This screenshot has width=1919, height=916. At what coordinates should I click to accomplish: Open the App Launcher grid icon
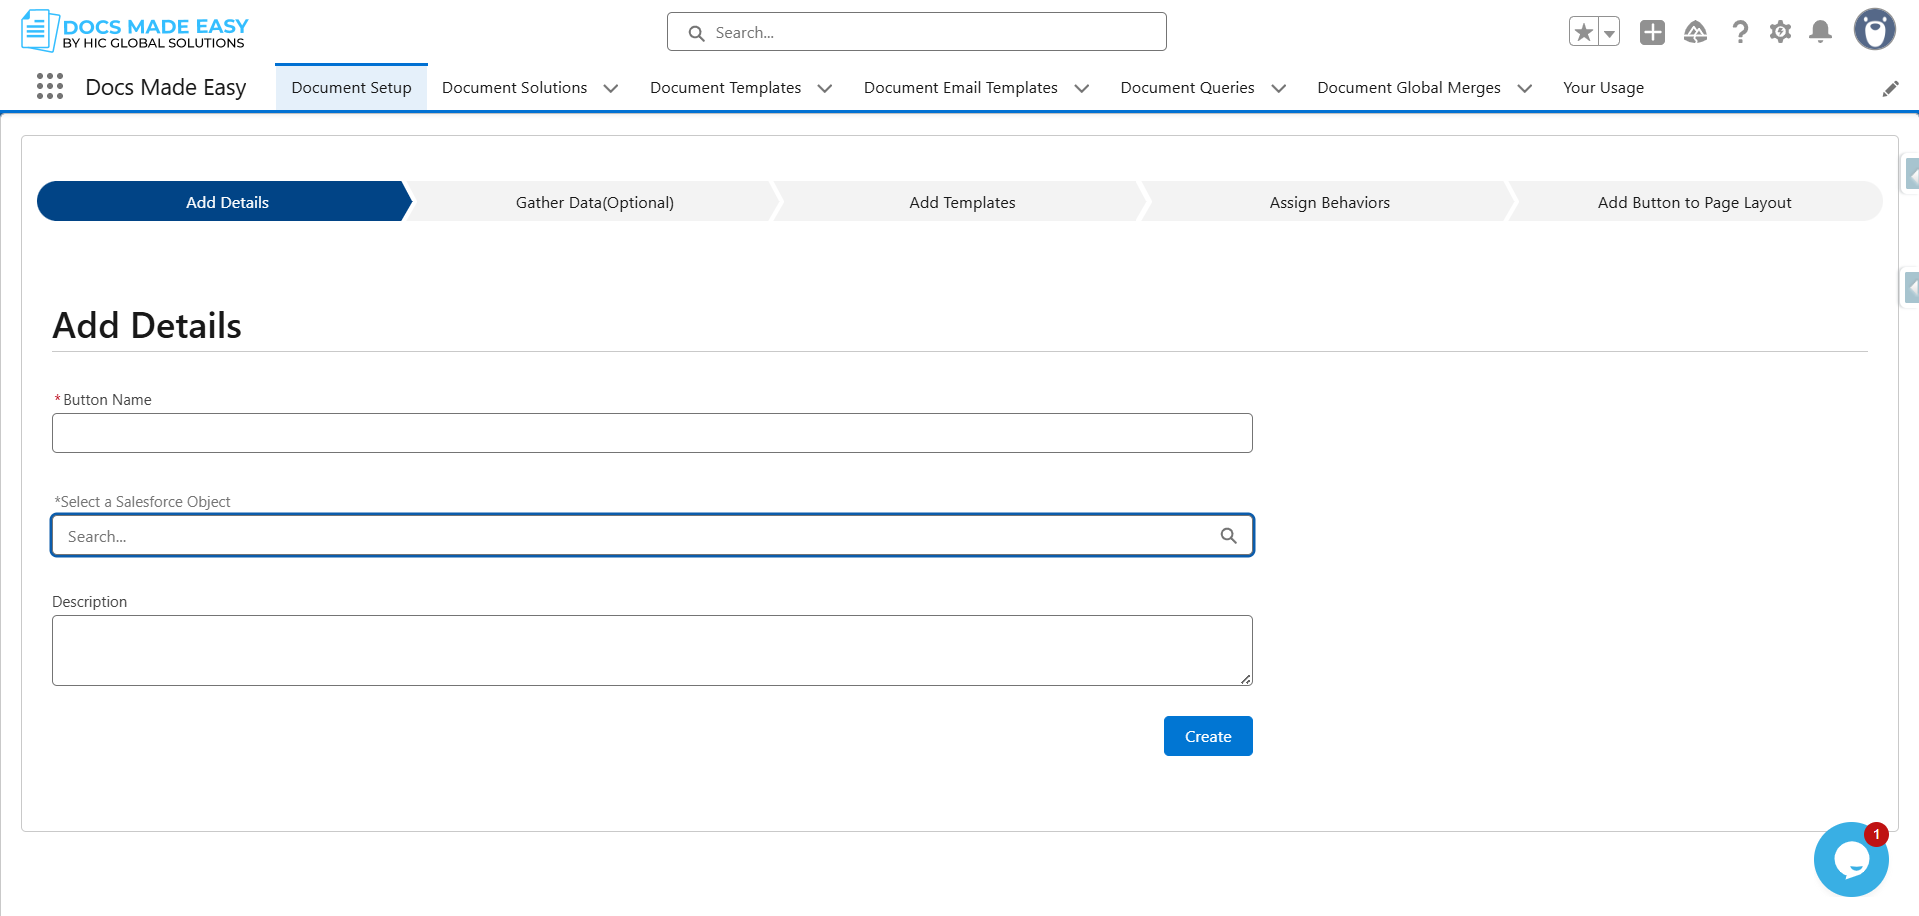pos(50,87)
